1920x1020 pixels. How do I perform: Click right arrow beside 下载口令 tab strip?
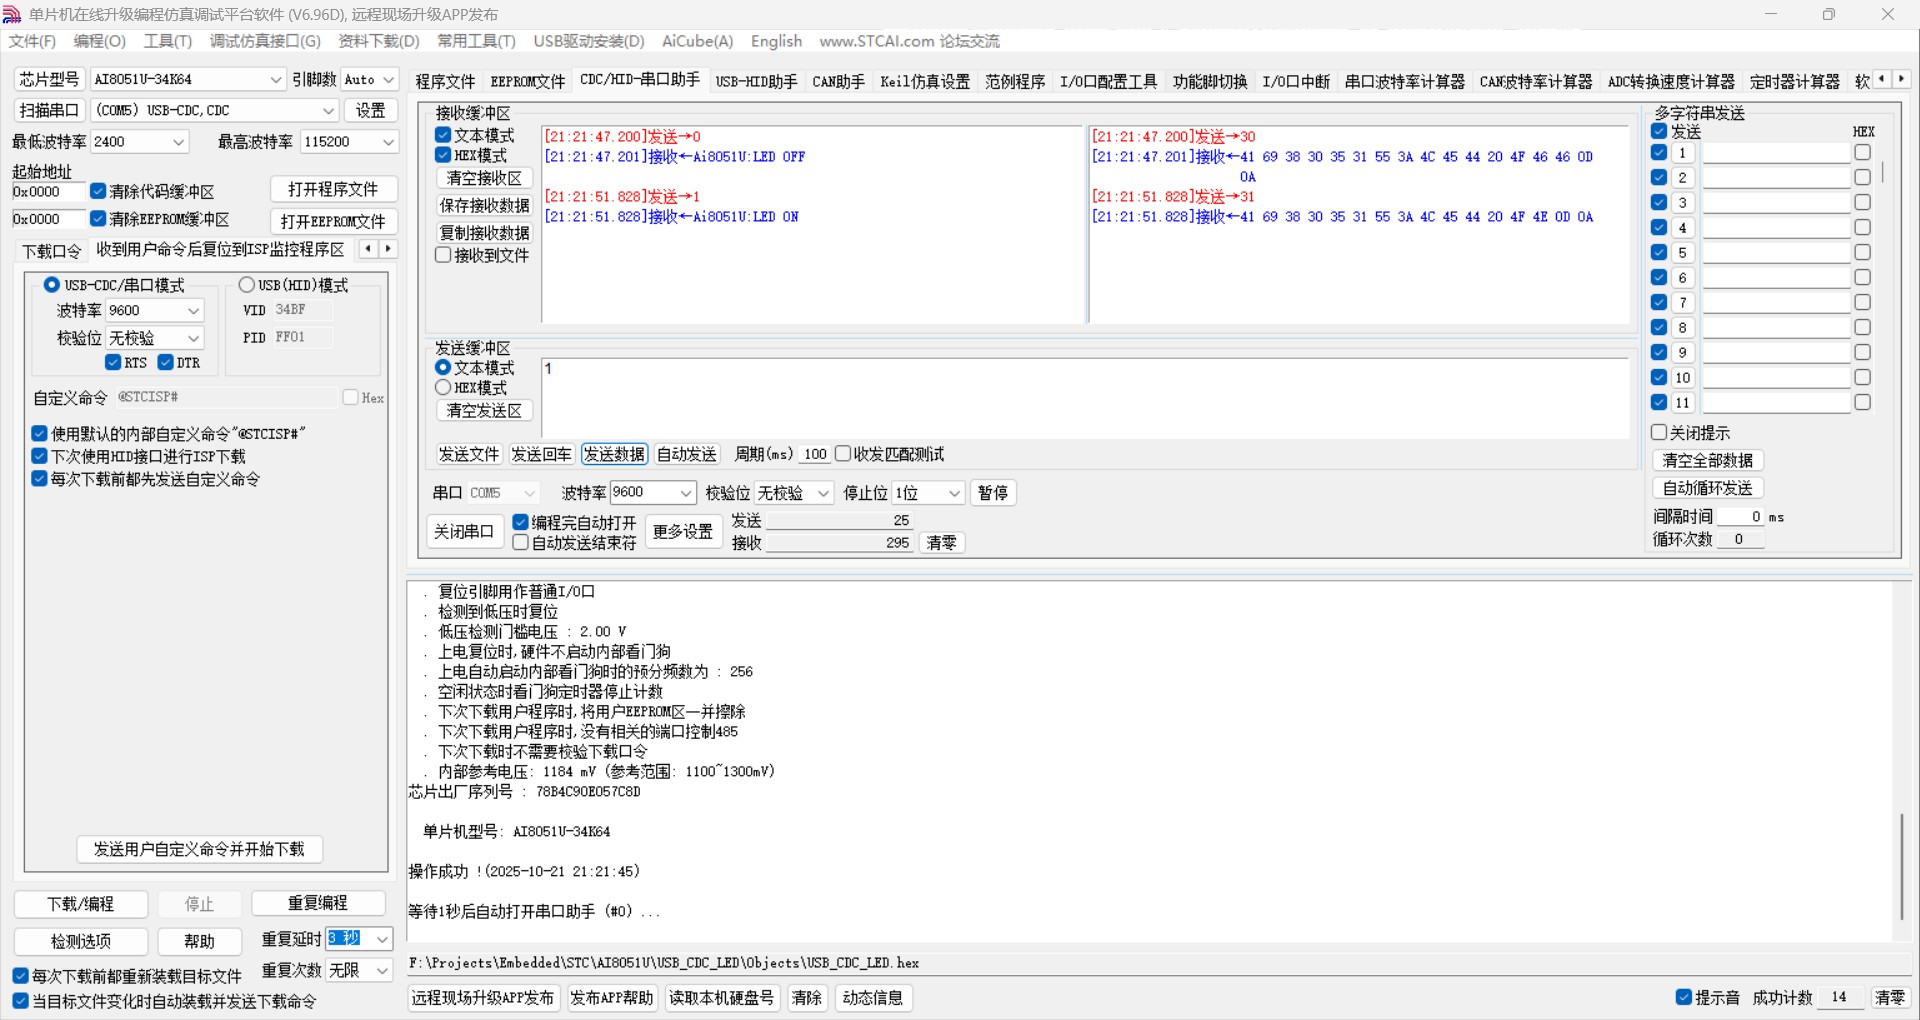[x=388, y=249]
